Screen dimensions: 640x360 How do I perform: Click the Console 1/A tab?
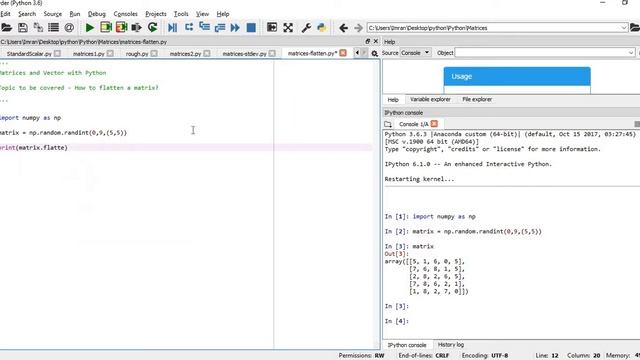click(x=413, y=124)
